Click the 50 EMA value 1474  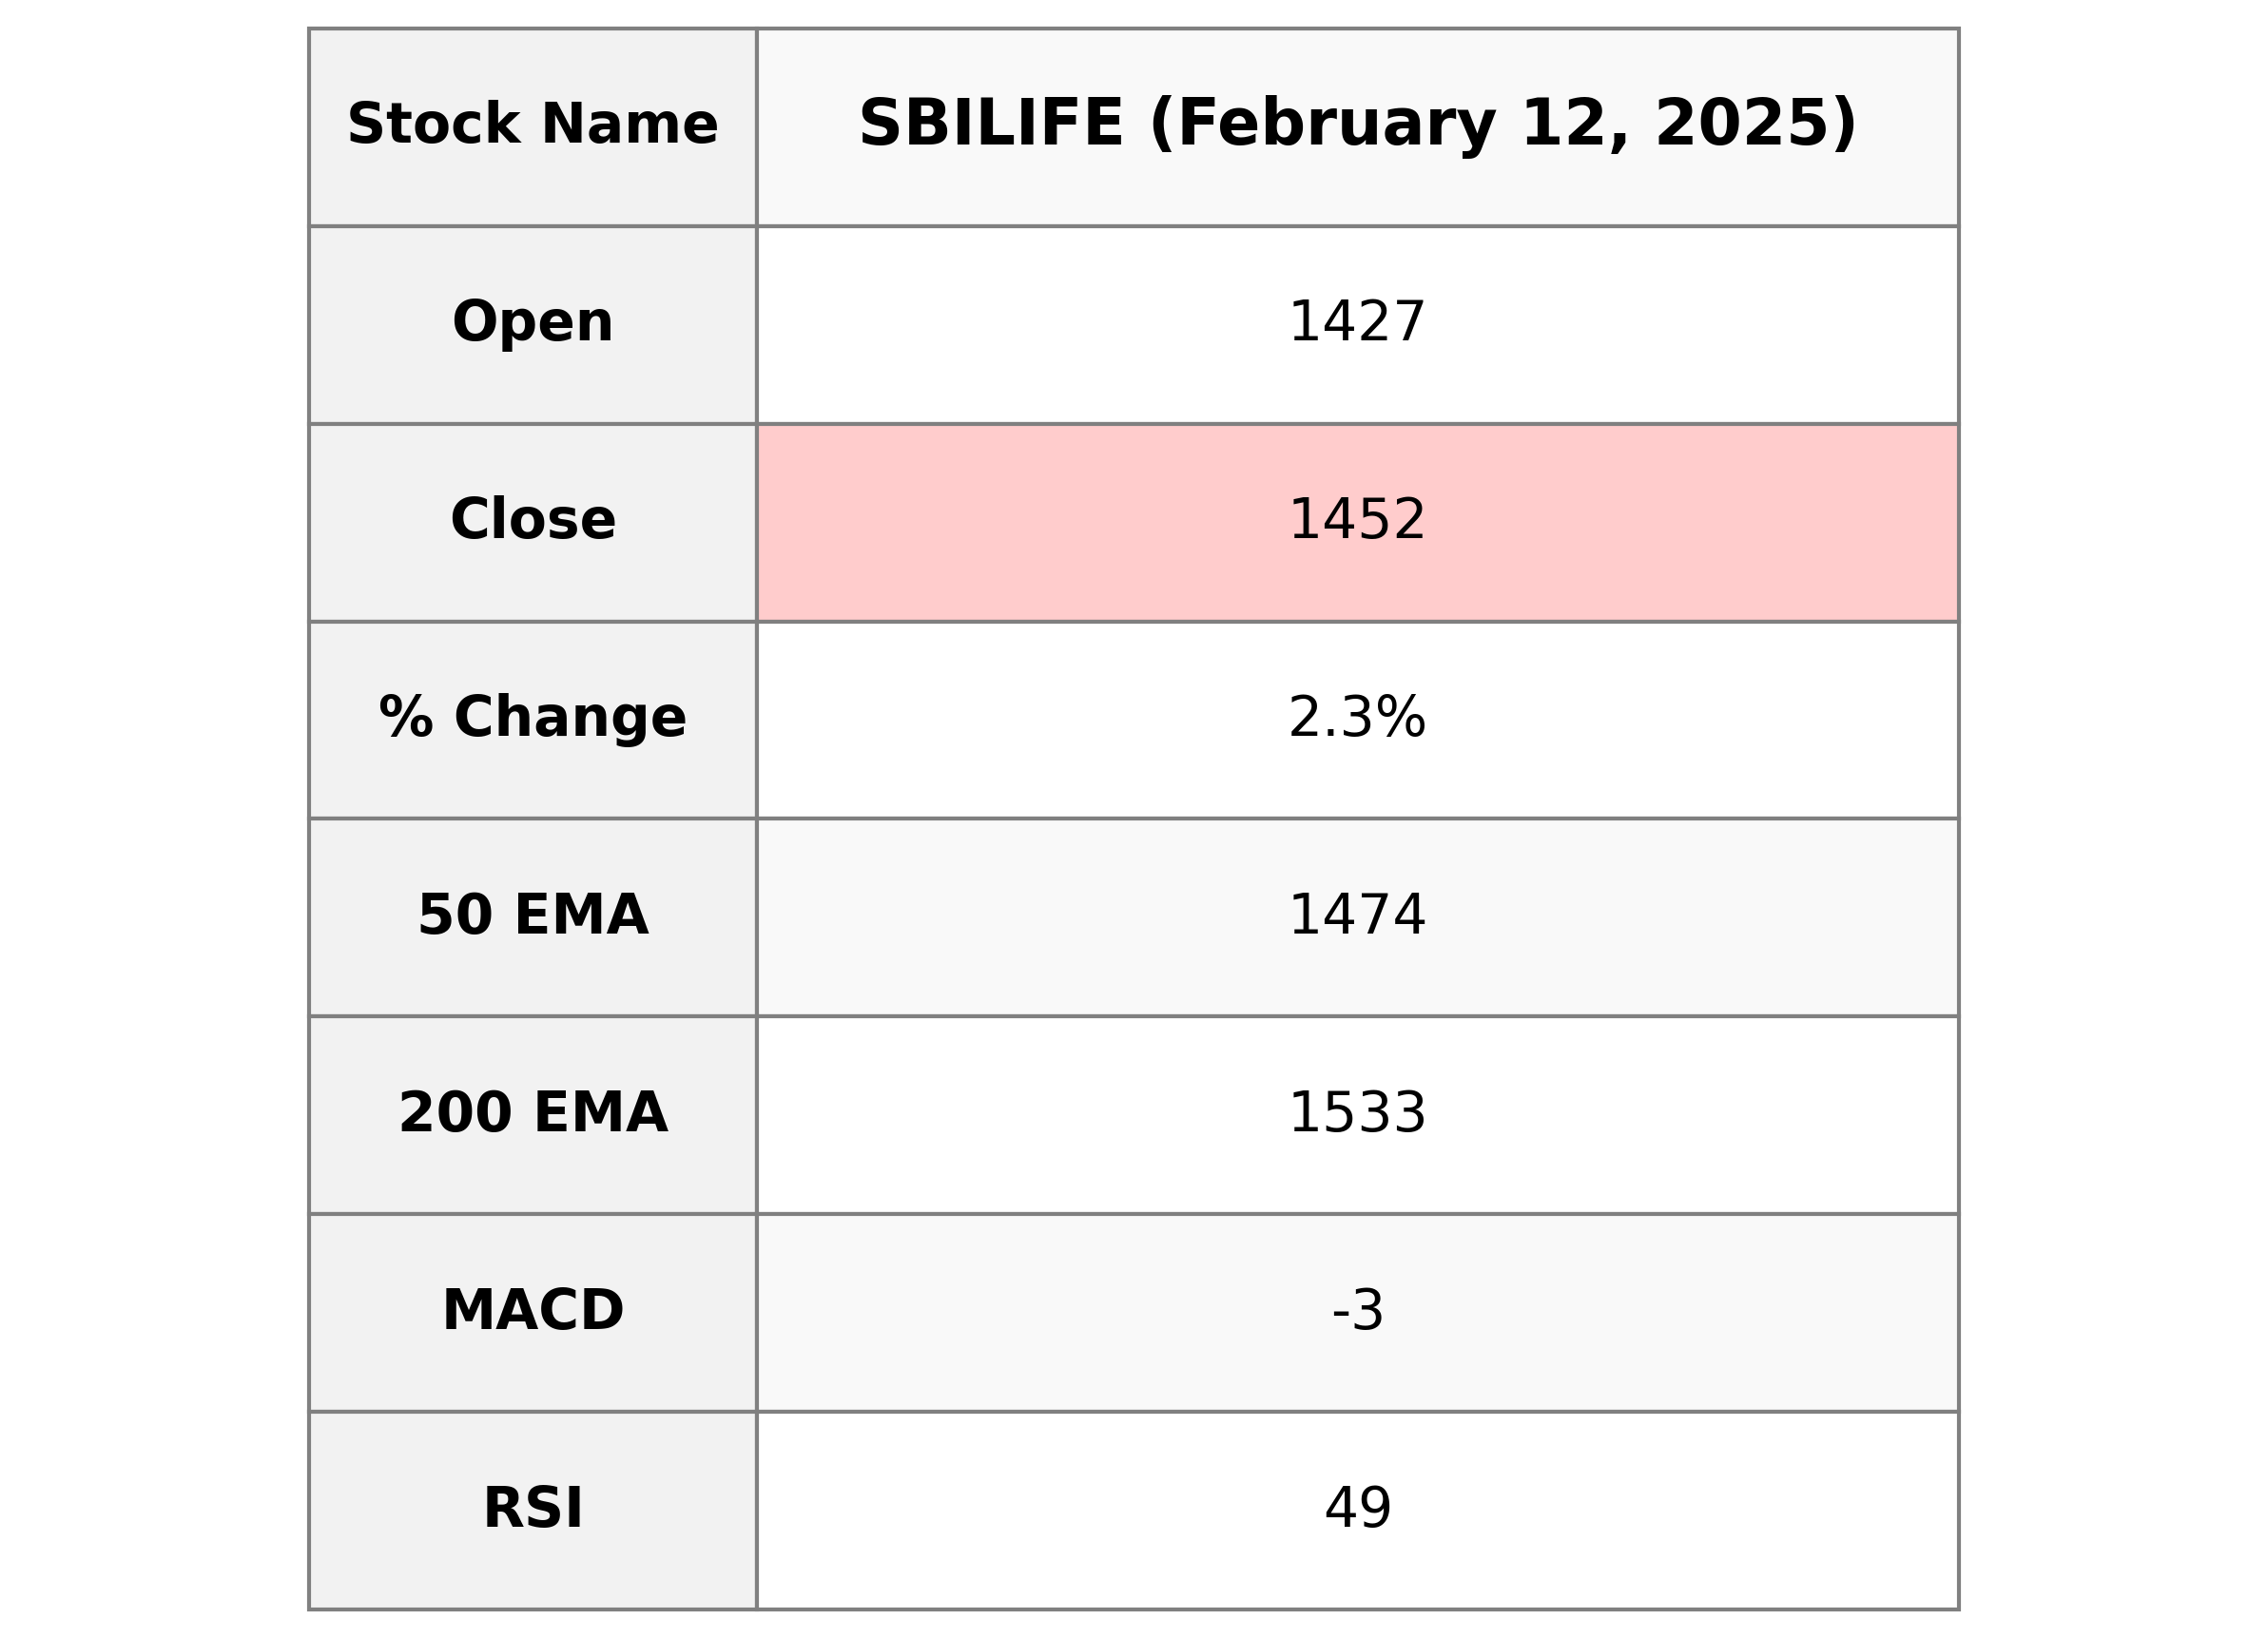(x=1356, y=915)
